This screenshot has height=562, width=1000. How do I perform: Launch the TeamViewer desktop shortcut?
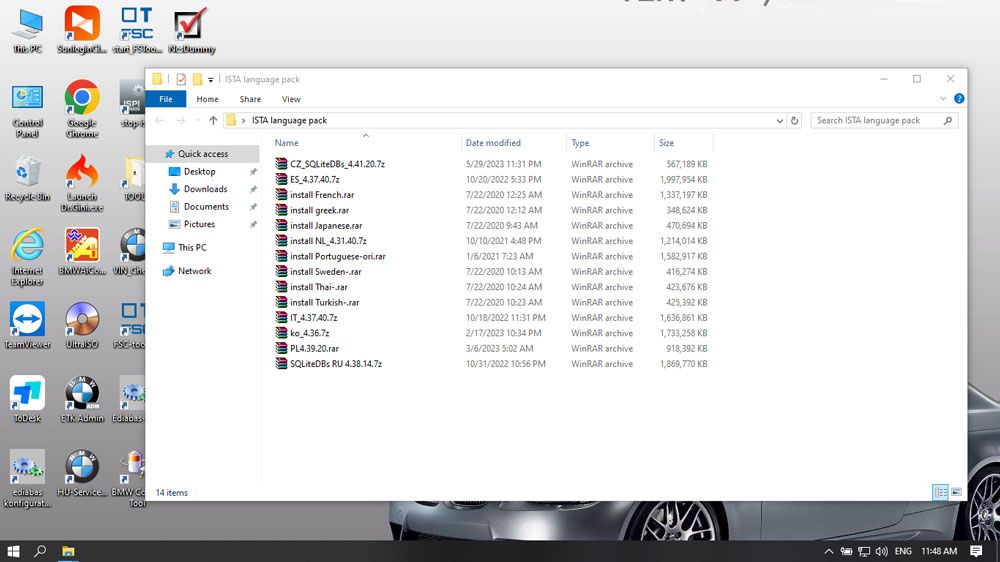point(27,325)
